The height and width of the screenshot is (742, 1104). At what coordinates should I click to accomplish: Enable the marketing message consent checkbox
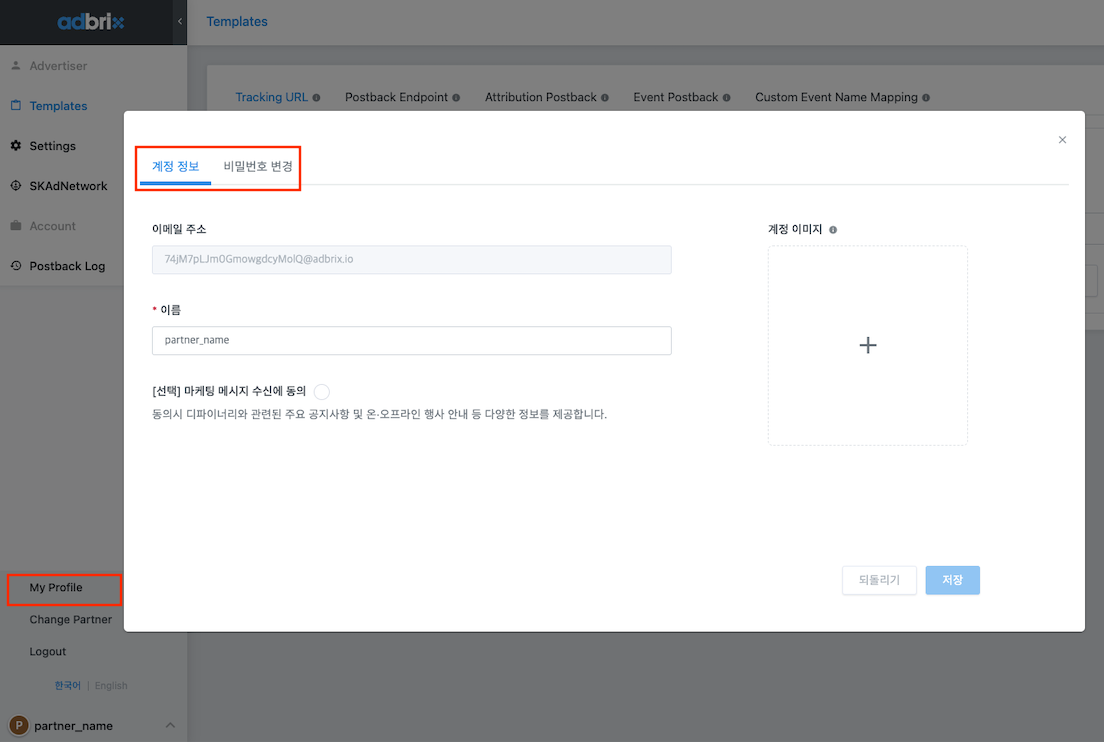322,392
